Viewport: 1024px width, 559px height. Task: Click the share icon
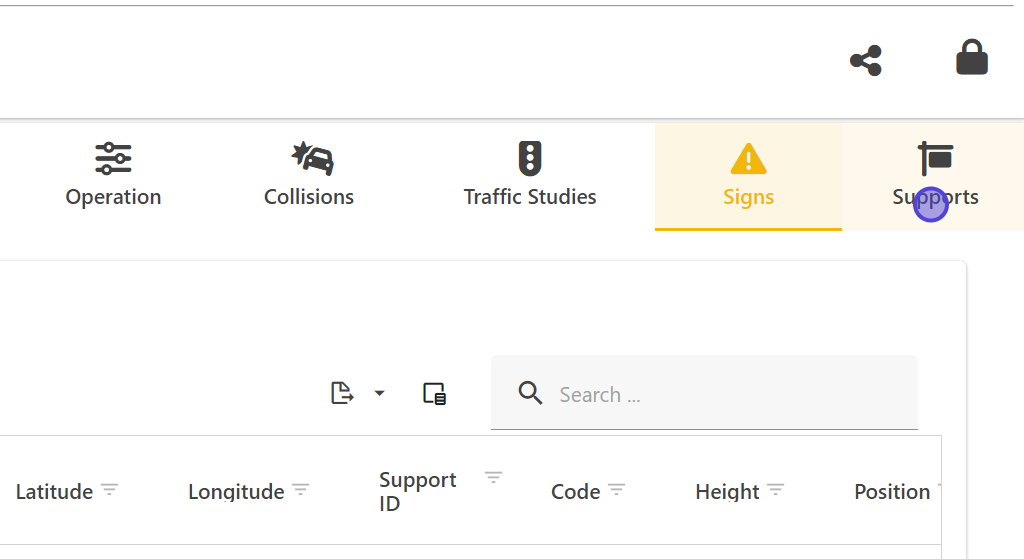click(x=866, y=61)
